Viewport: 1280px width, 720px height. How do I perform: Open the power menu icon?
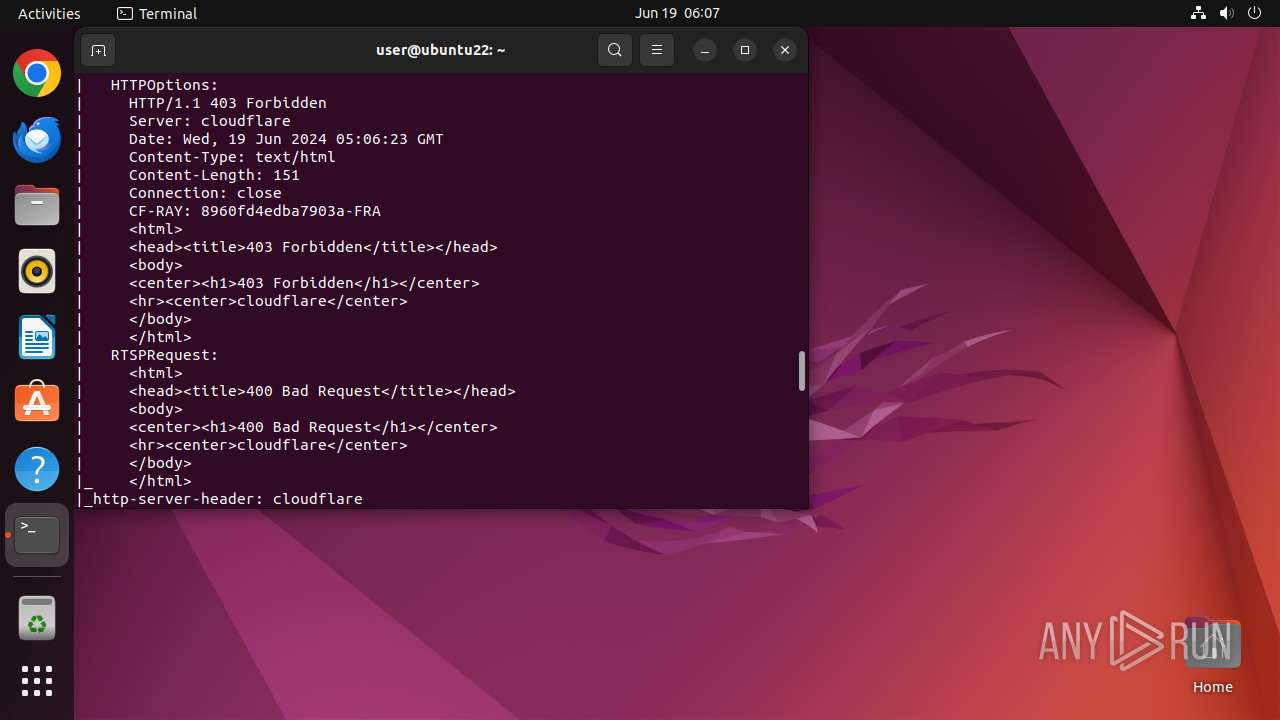[x=1255, y=13]
